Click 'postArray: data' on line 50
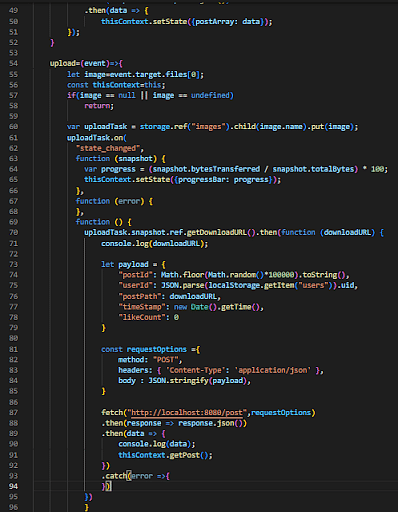The width and height of the screenshot is (398, 512). coord(228,22)
